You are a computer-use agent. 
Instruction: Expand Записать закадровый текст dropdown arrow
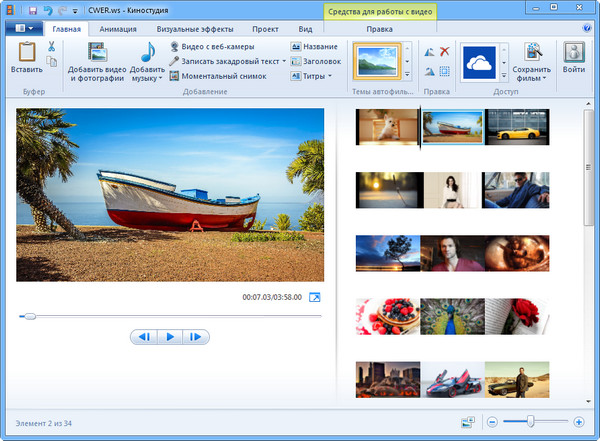(x=283, y=61)
